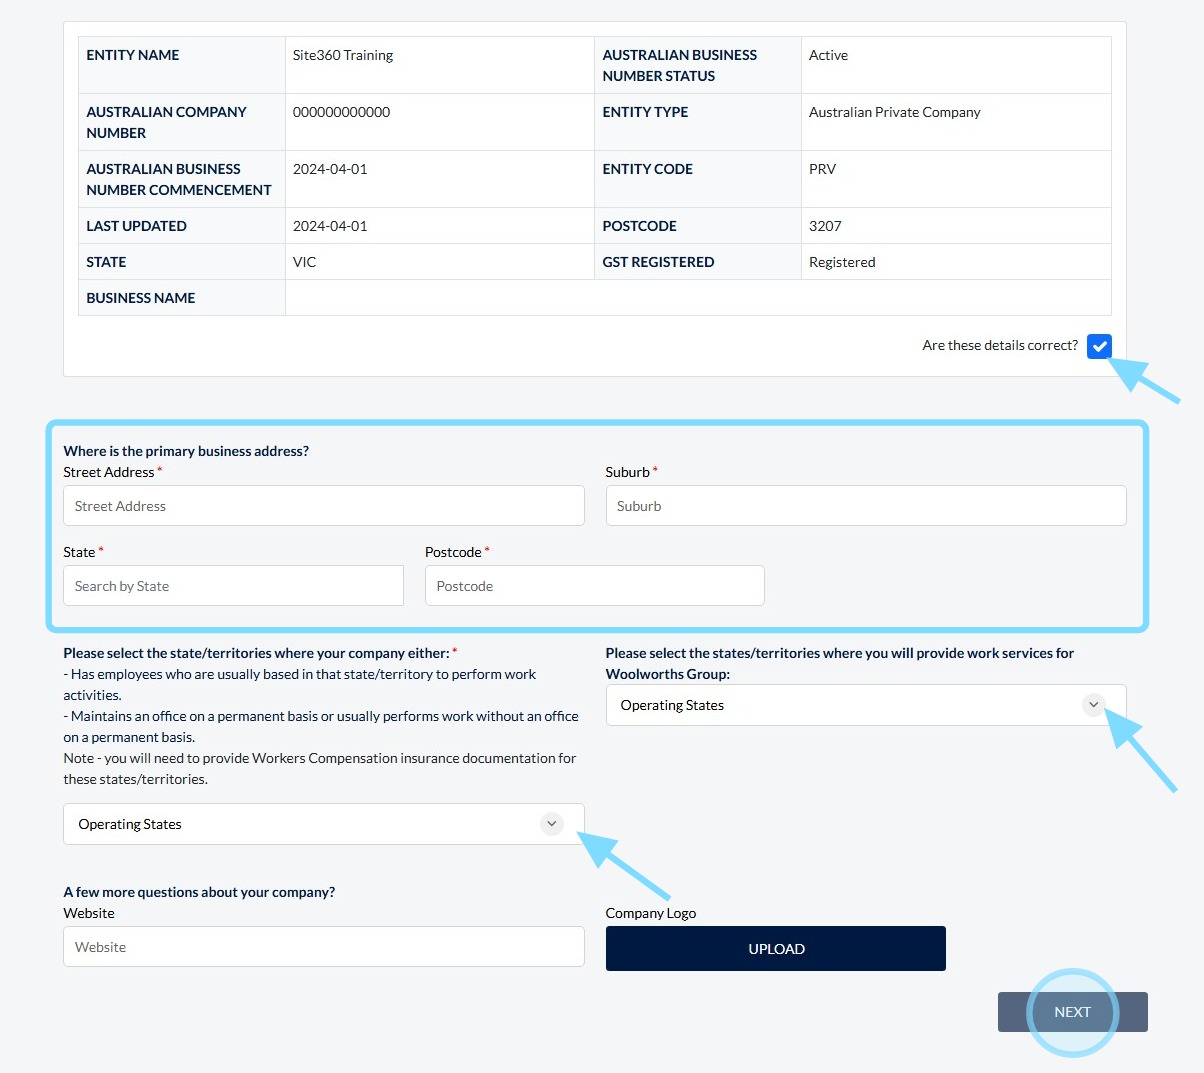Open the Search by State field
The width and height of the screenshot is (1204, 1073).
pos(234,586)
